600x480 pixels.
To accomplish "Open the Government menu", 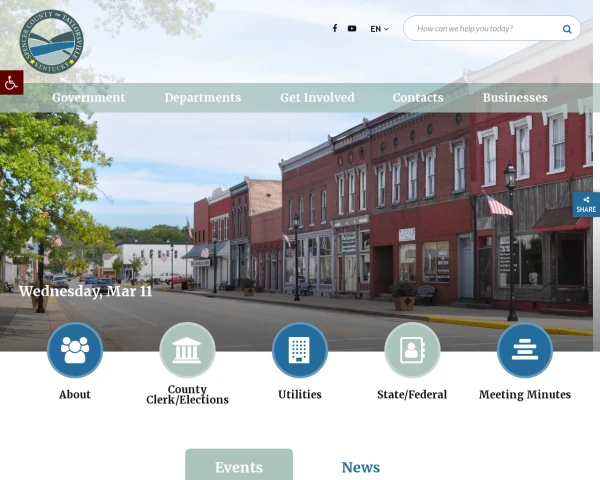I will 89,98.
